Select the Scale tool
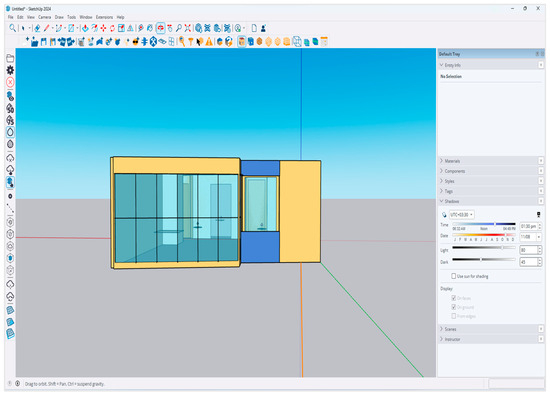This screenshot has height=395, width=550. [121, 28]
